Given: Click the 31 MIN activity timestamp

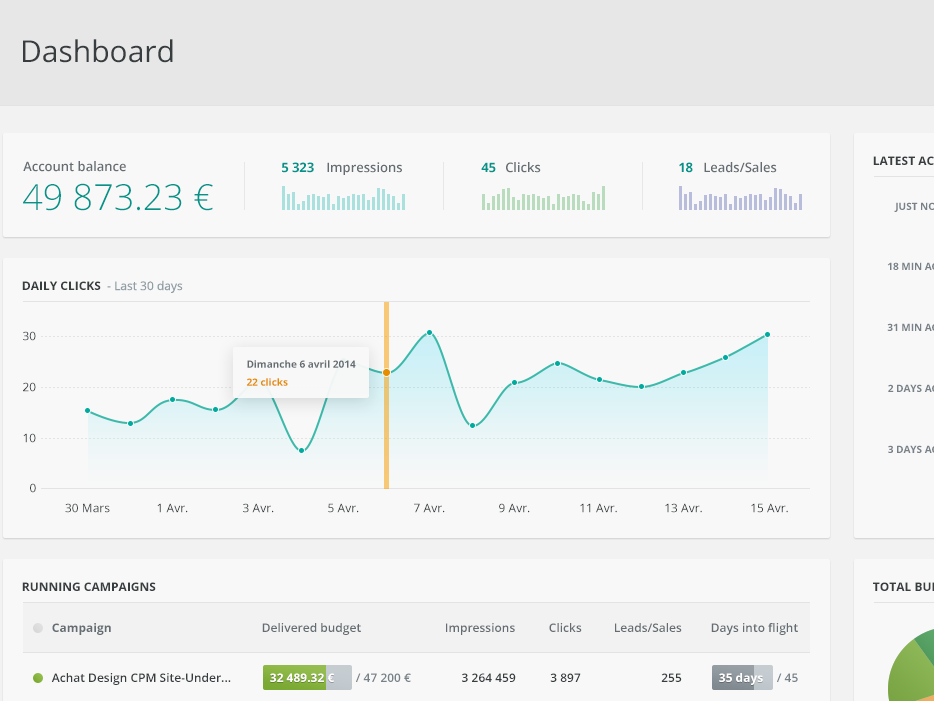Looking at the screenshot, I should pyautogui.click(x=910, y=328).
